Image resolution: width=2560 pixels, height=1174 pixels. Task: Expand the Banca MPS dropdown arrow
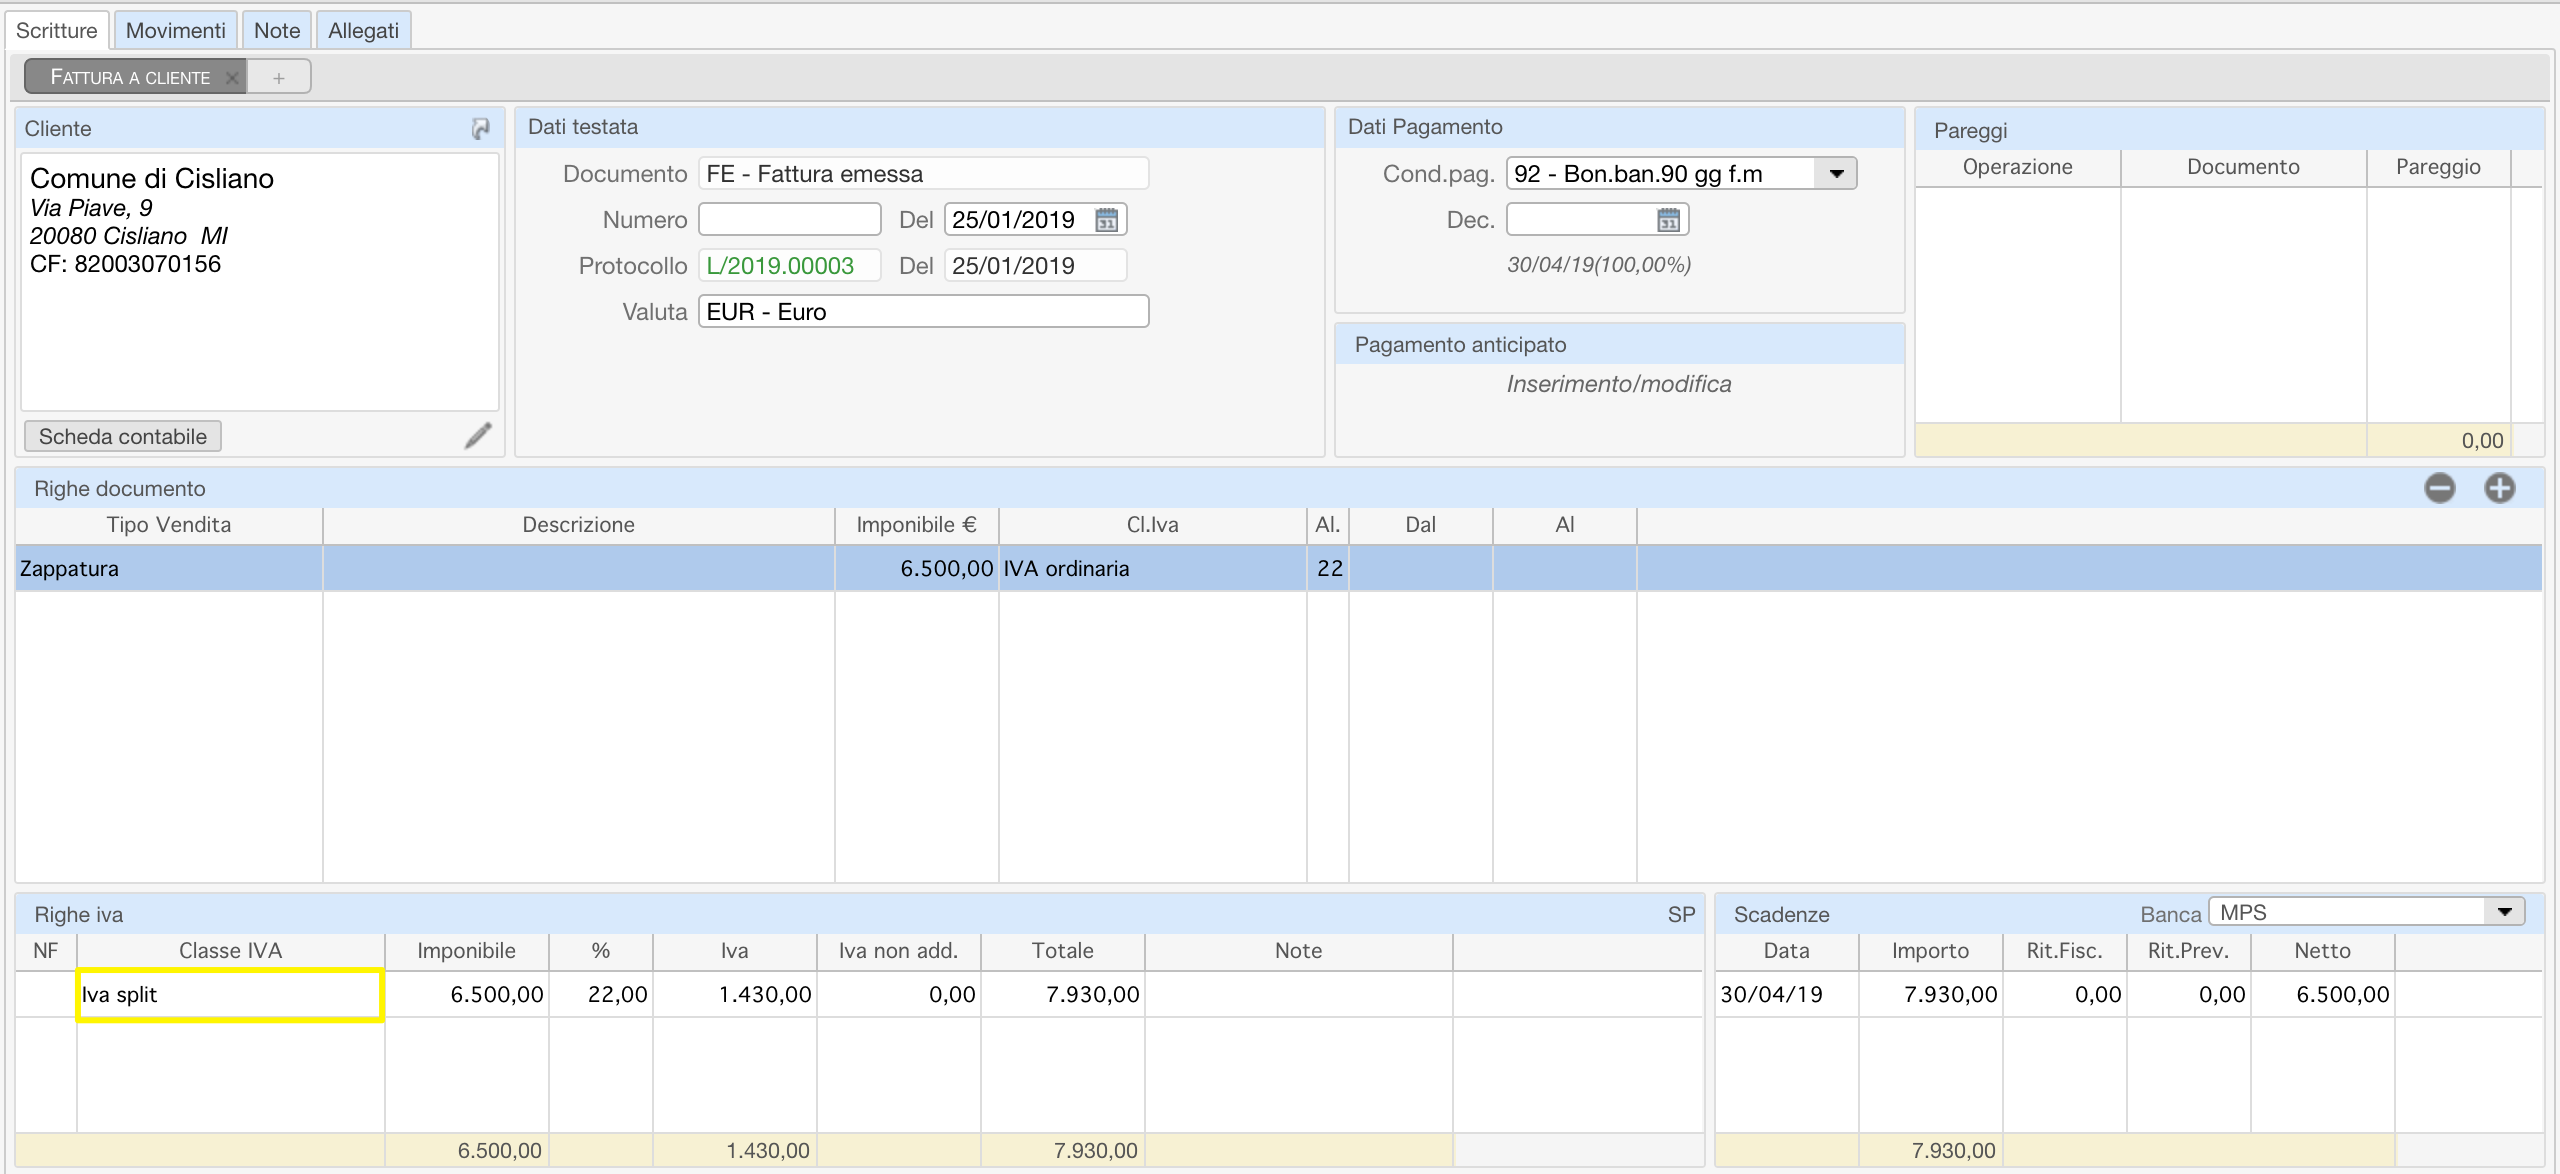coord(2504,912)
